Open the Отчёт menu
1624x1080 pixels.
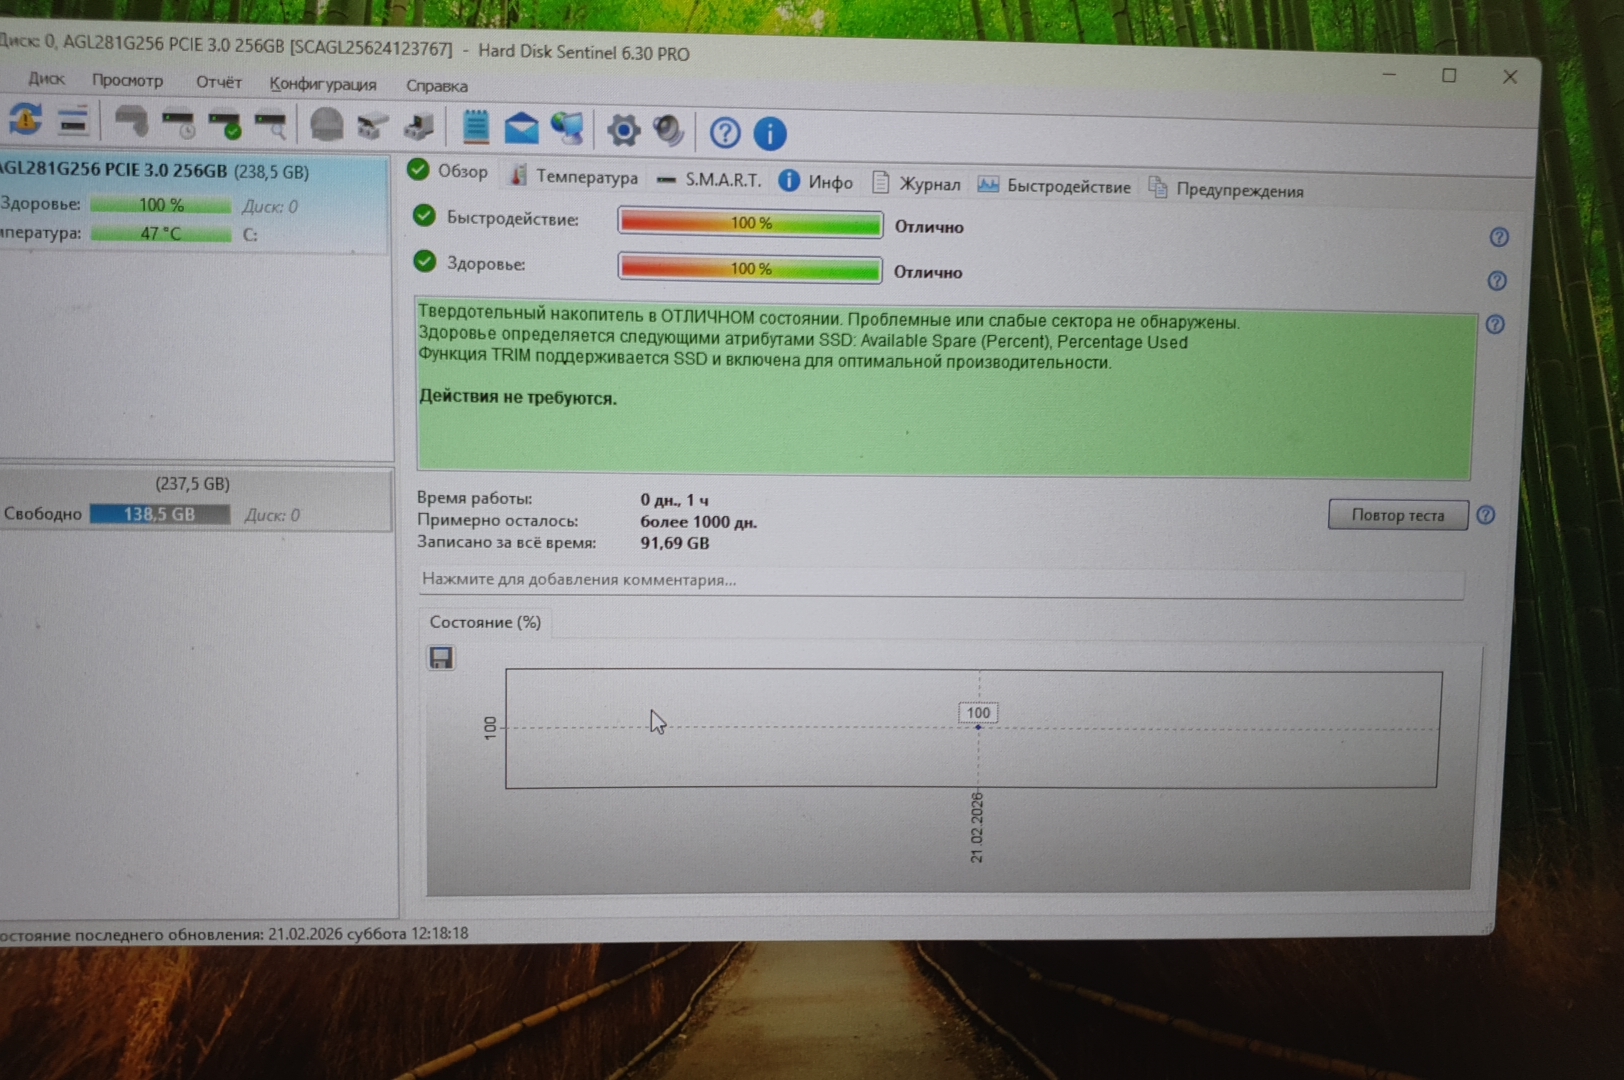pyautogui.click(x=218, y=82)
